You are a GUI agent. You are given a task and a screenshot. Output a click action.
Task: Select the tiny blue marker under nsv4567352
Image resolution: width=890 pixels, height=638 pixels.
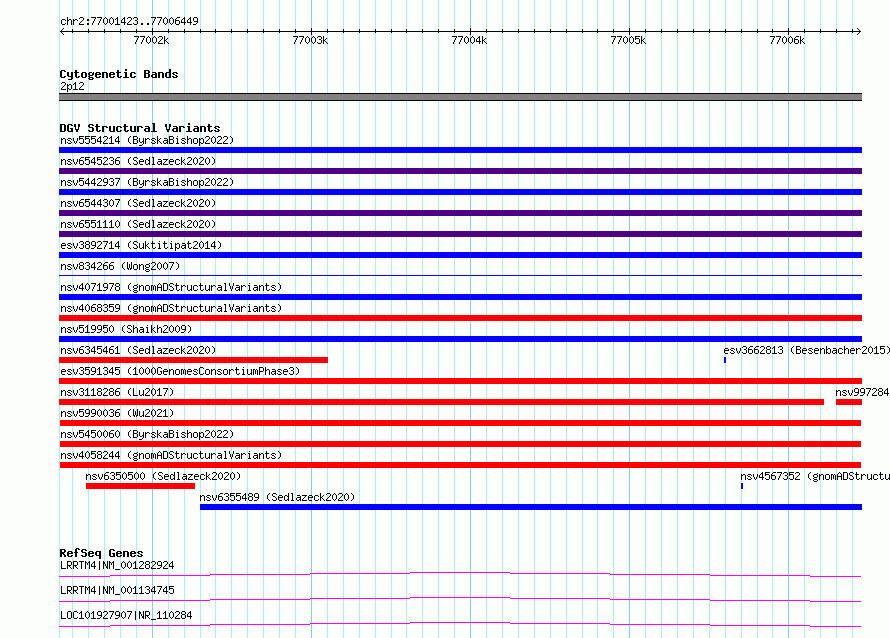click(742, 486)
